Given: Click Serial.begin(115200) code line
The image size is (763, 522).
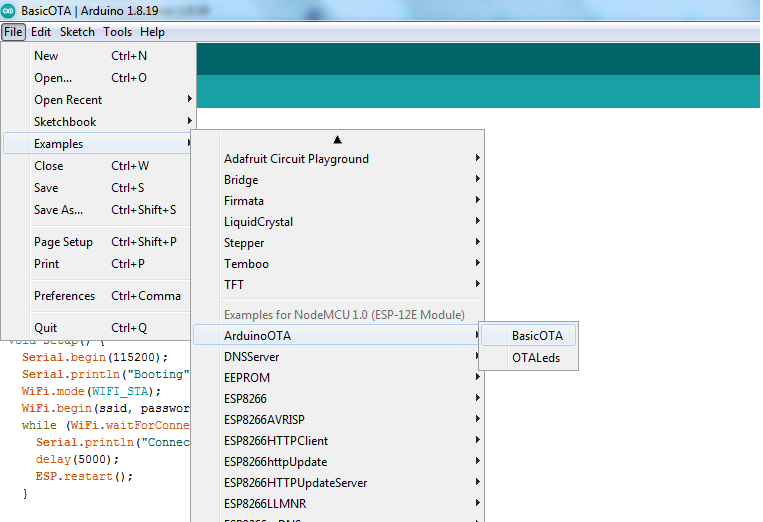Looking at the screenshot, I should pos(95,358).
